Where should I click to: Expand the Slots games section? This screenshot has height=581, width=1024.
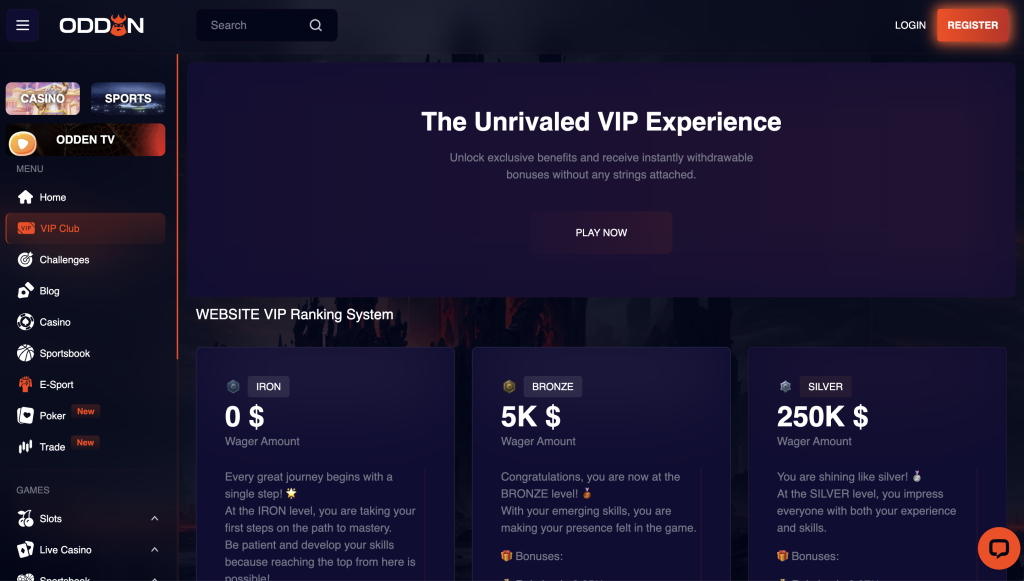[154, 519]
